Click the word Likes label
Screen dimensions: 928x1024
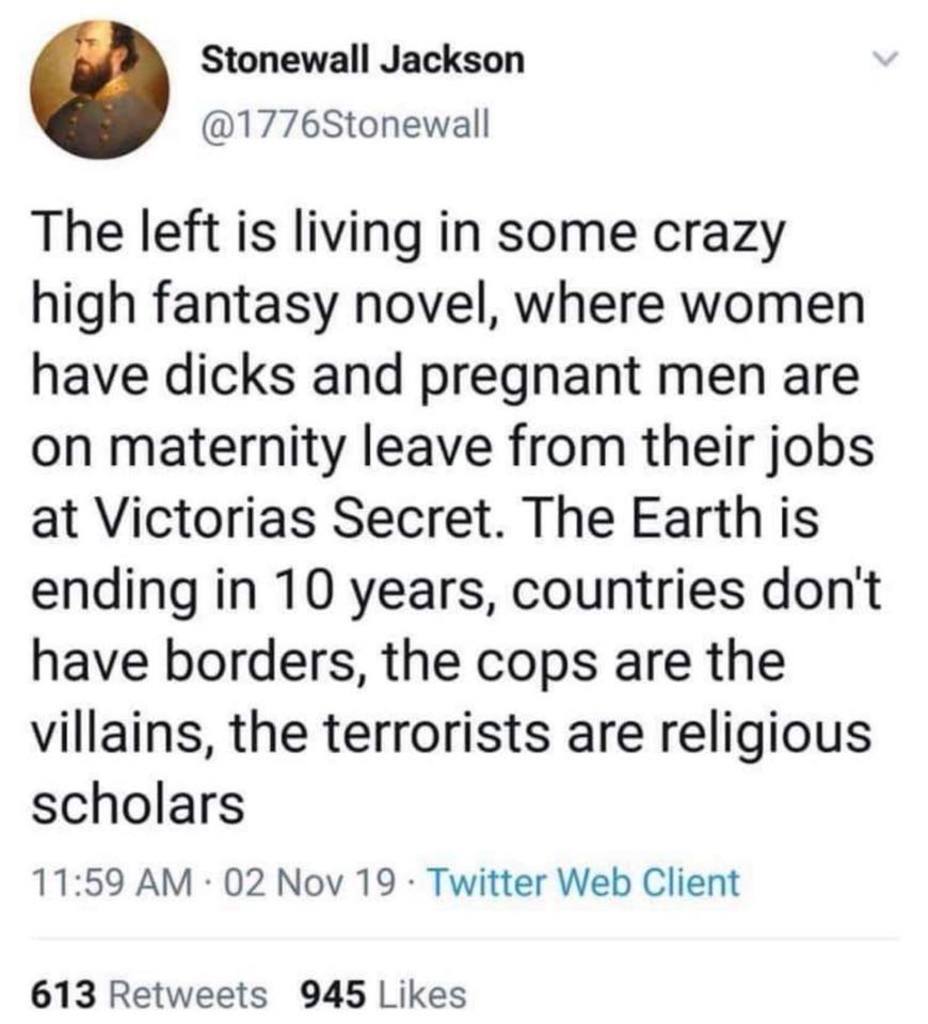[x=422, y=995]
